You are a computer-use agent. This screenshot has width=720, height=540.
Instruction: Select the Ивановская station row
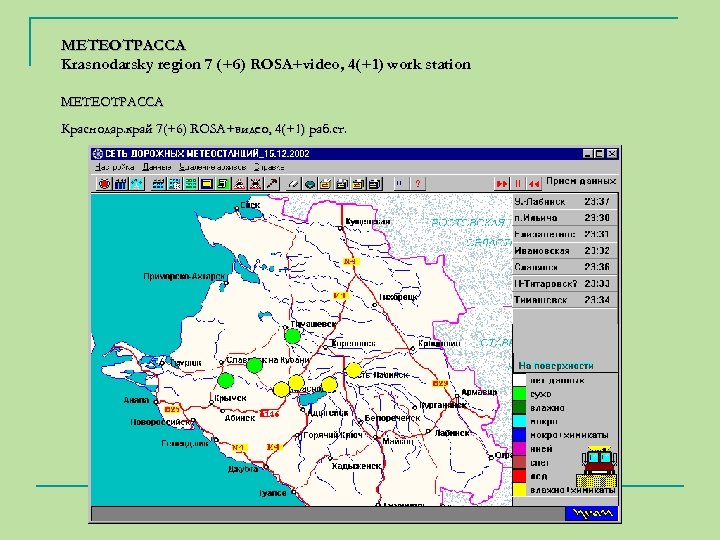565,251
